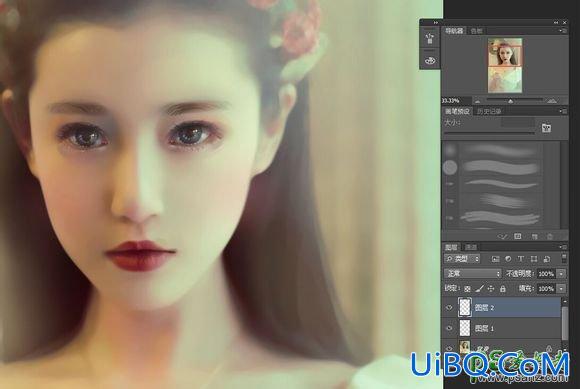The height and width of the screenshot is (389, 580).
Task: Open the Preset Manager icon below brushes
Action: [518, 236]
